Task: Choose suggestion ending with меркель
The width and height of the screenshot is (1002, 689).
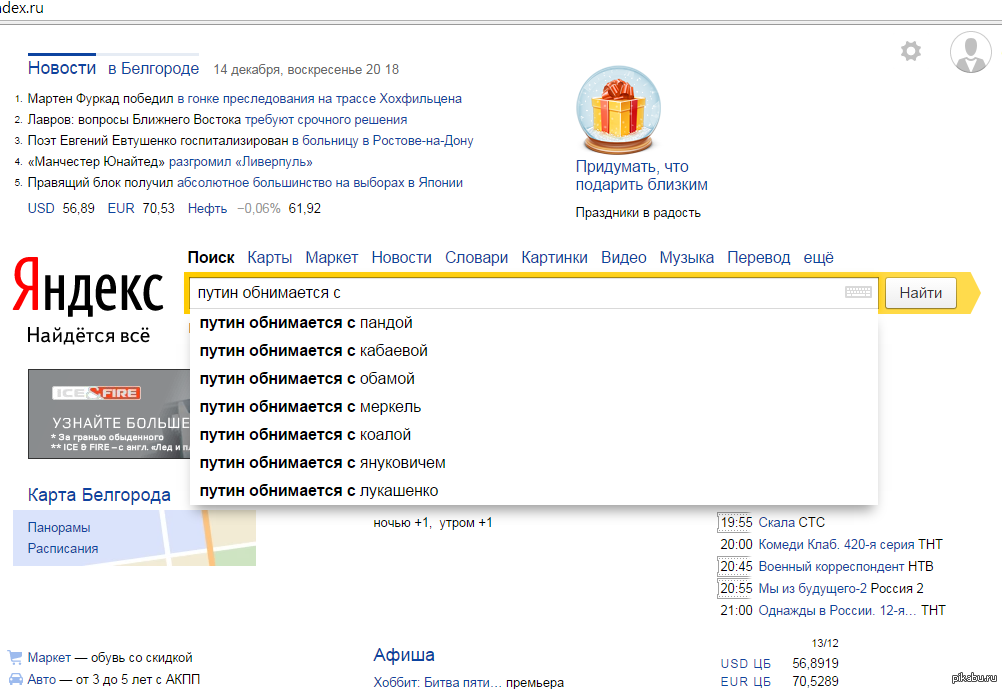Action: pos(310,407)
